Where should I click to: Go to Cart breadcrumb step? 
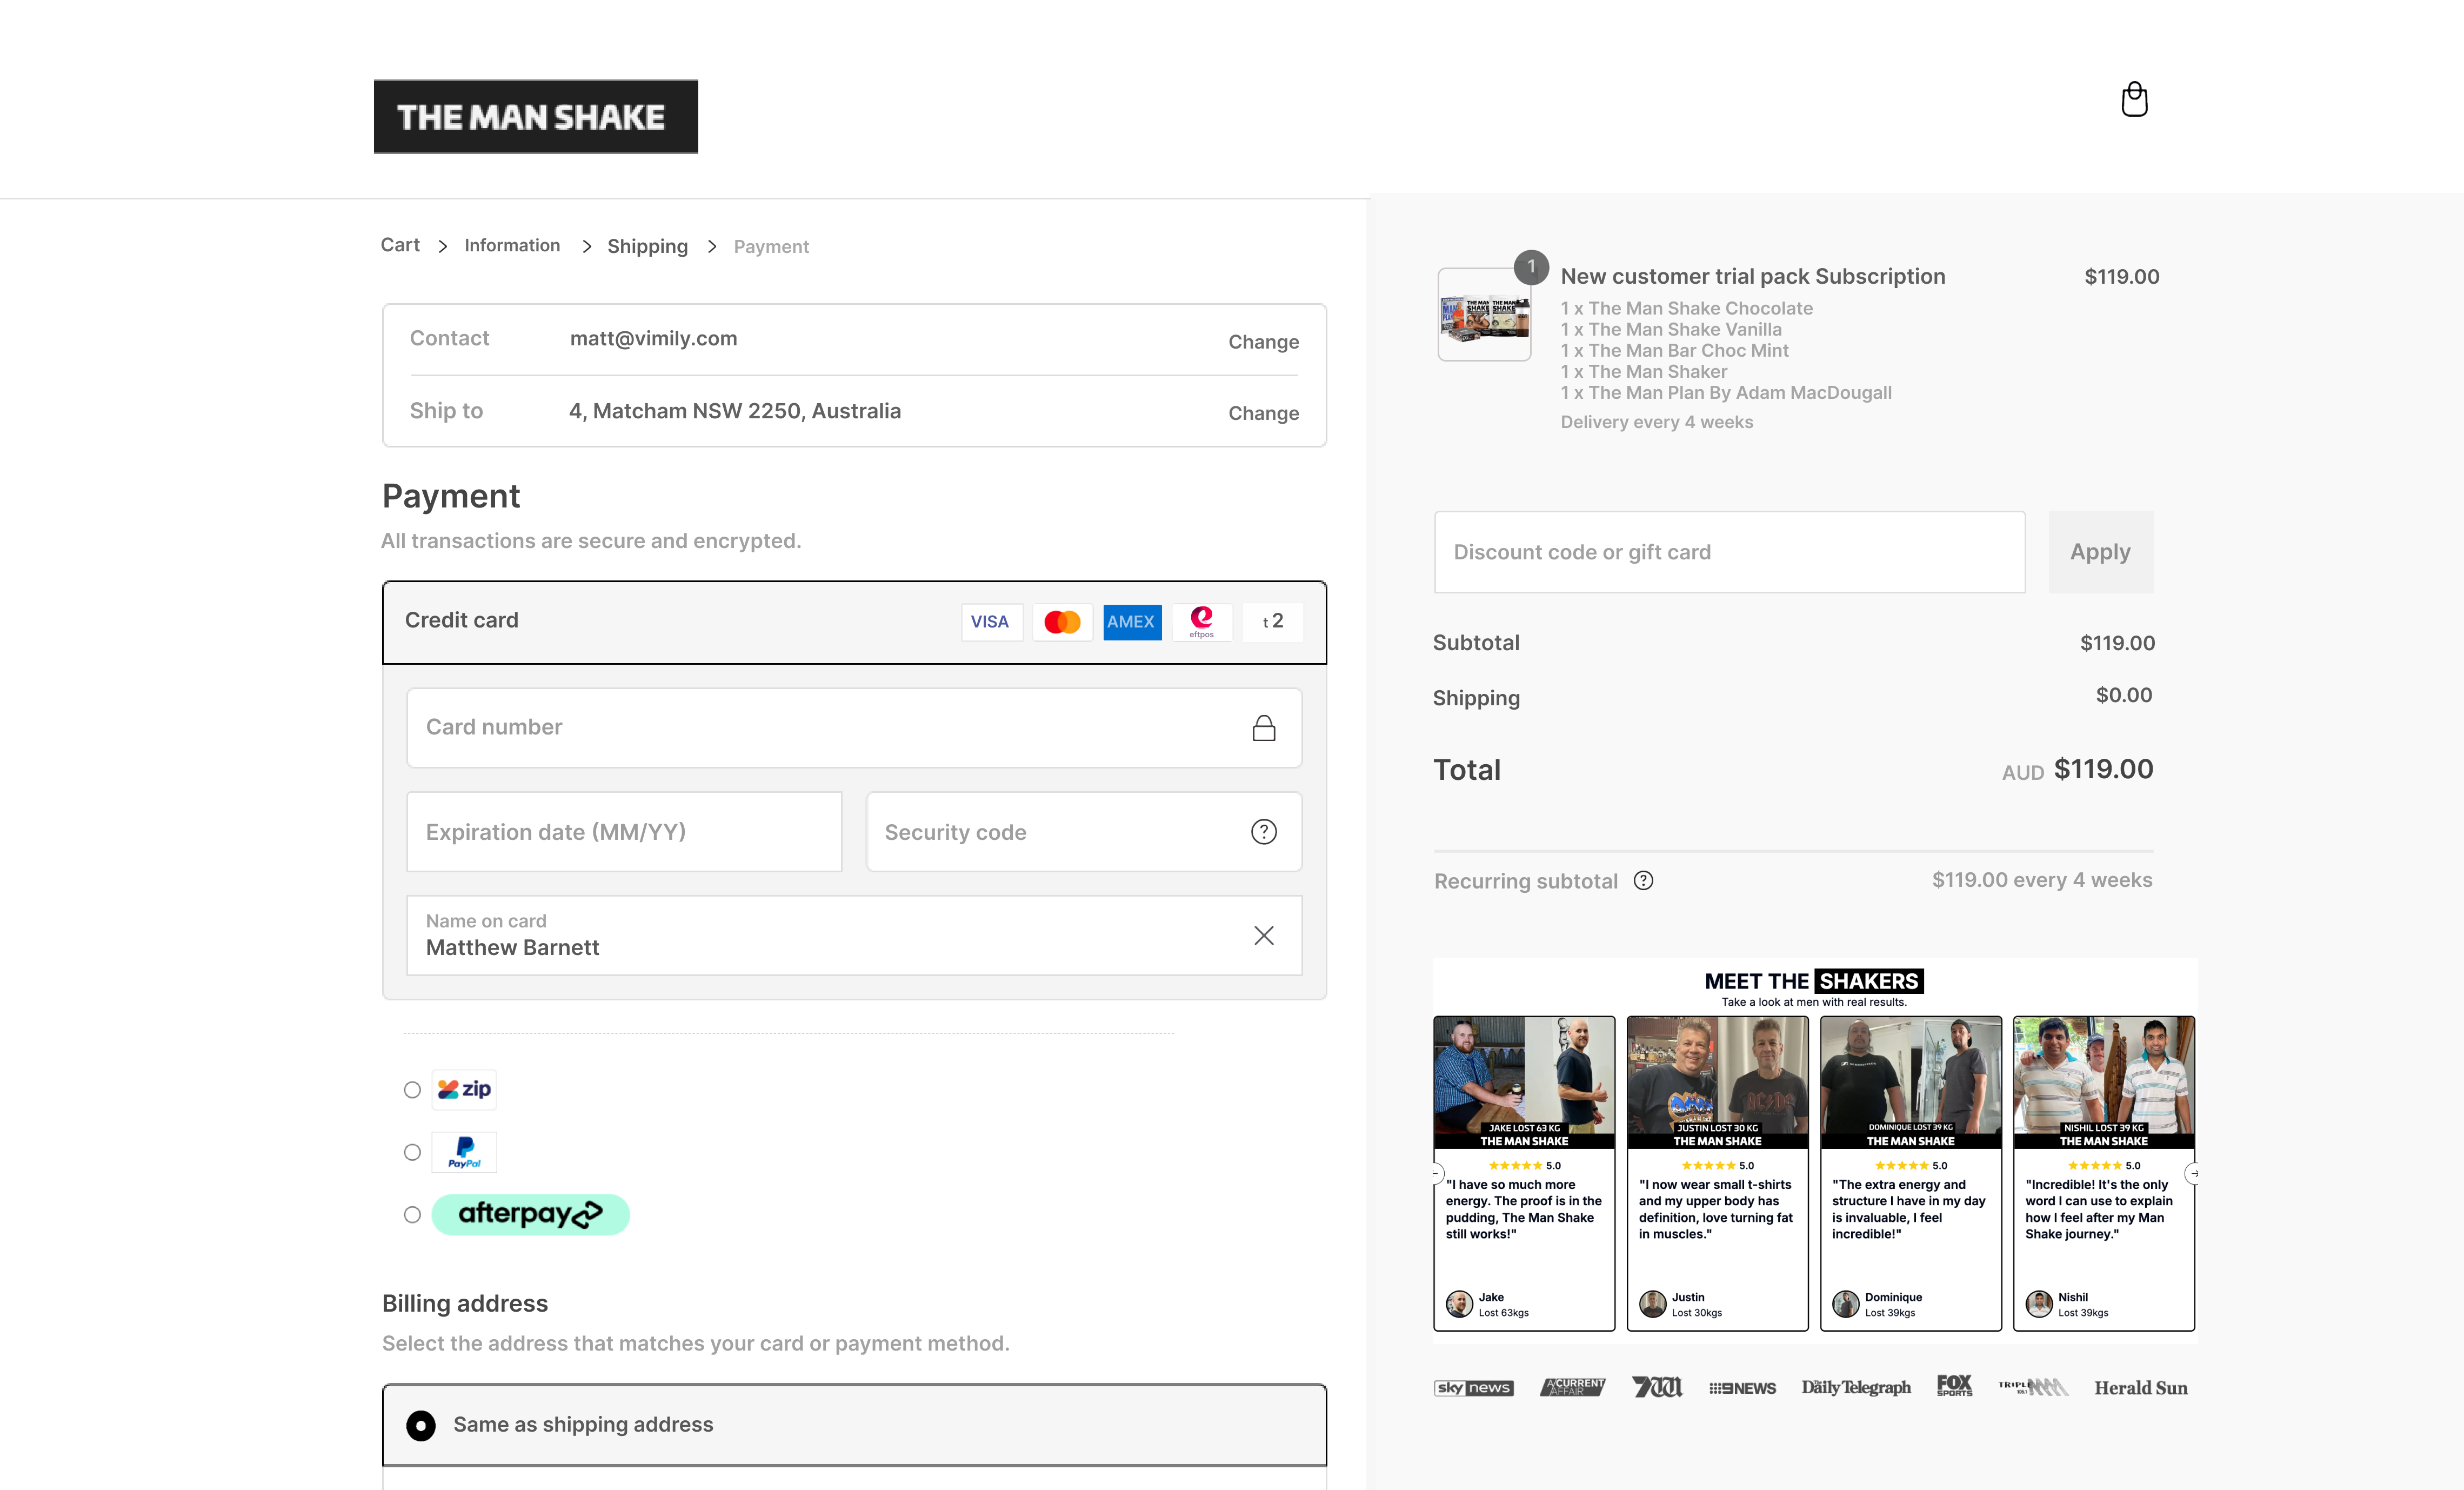[400, 245]
